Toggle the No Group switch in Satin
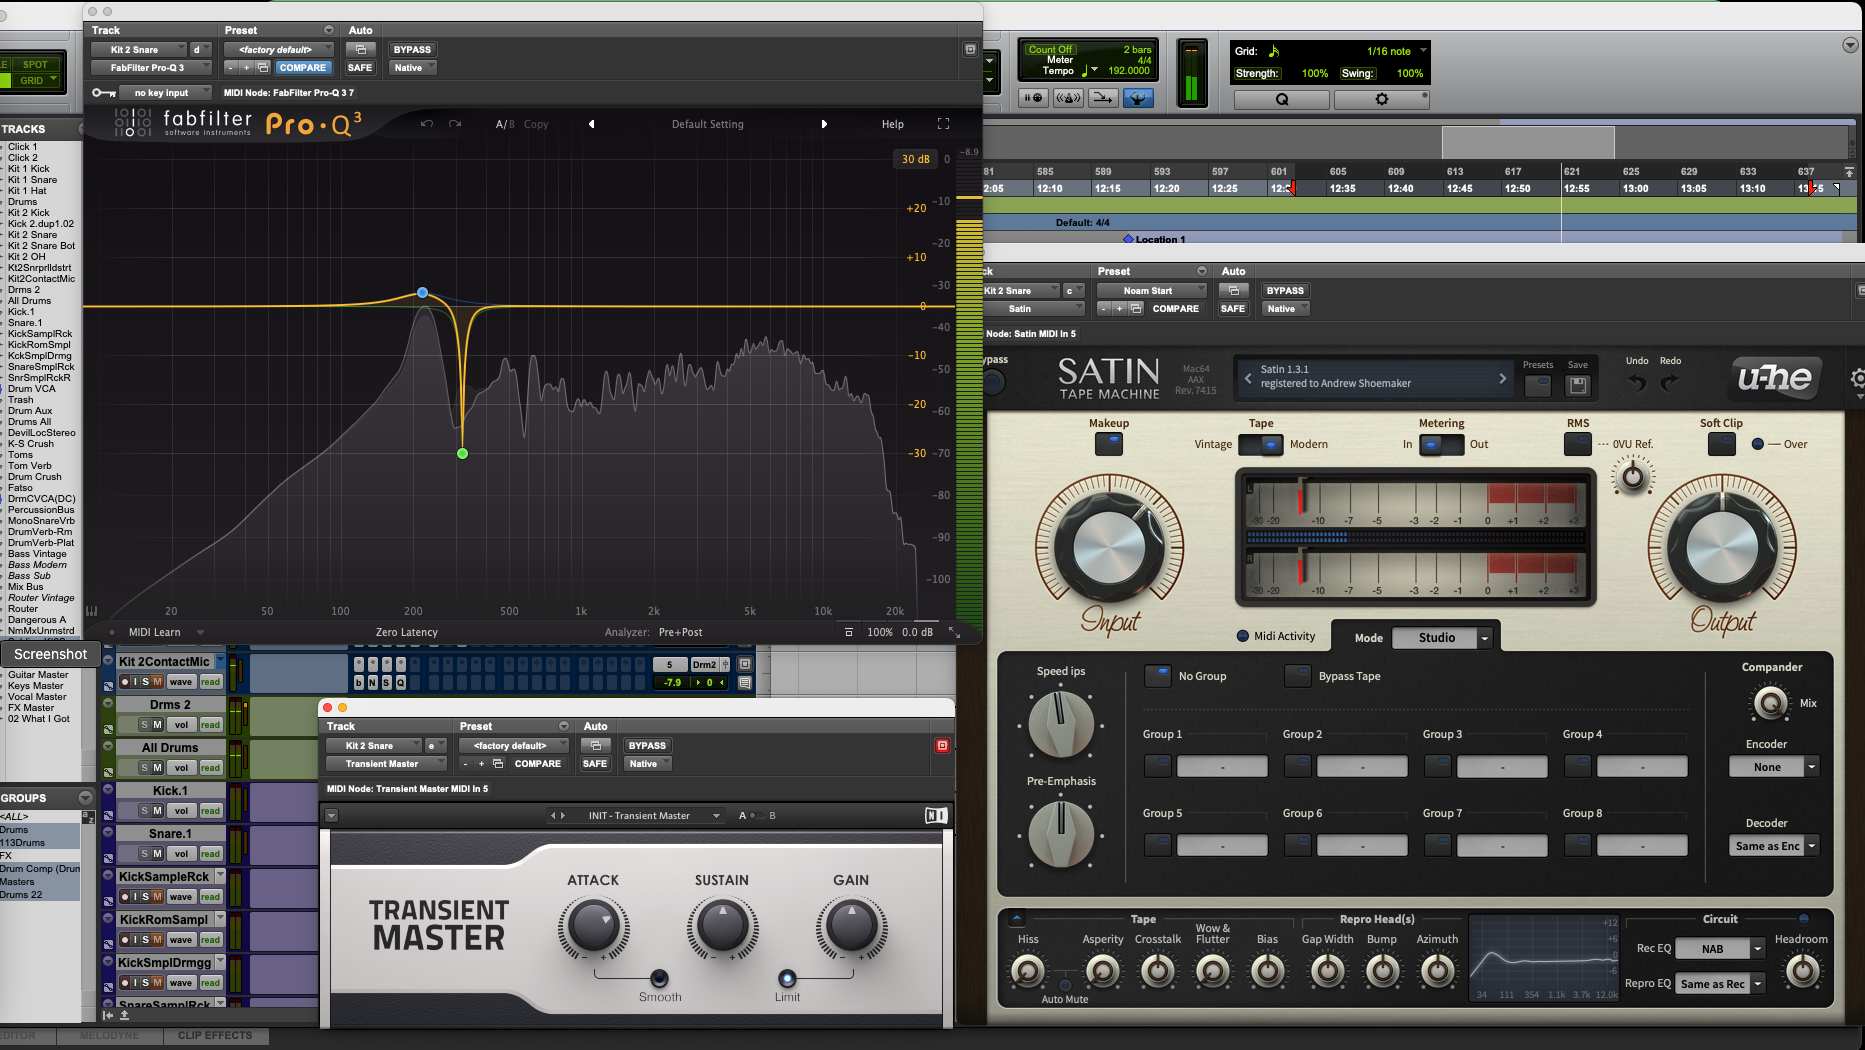The width and height of the screenshot is (1865, 1050). (x=1158, y=676)
